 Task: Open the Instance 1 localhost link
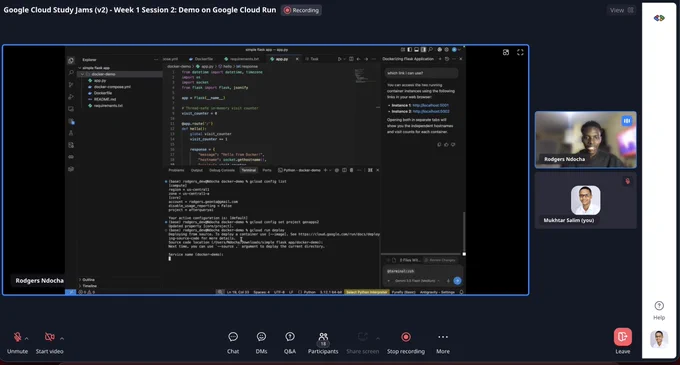(431, 105)
